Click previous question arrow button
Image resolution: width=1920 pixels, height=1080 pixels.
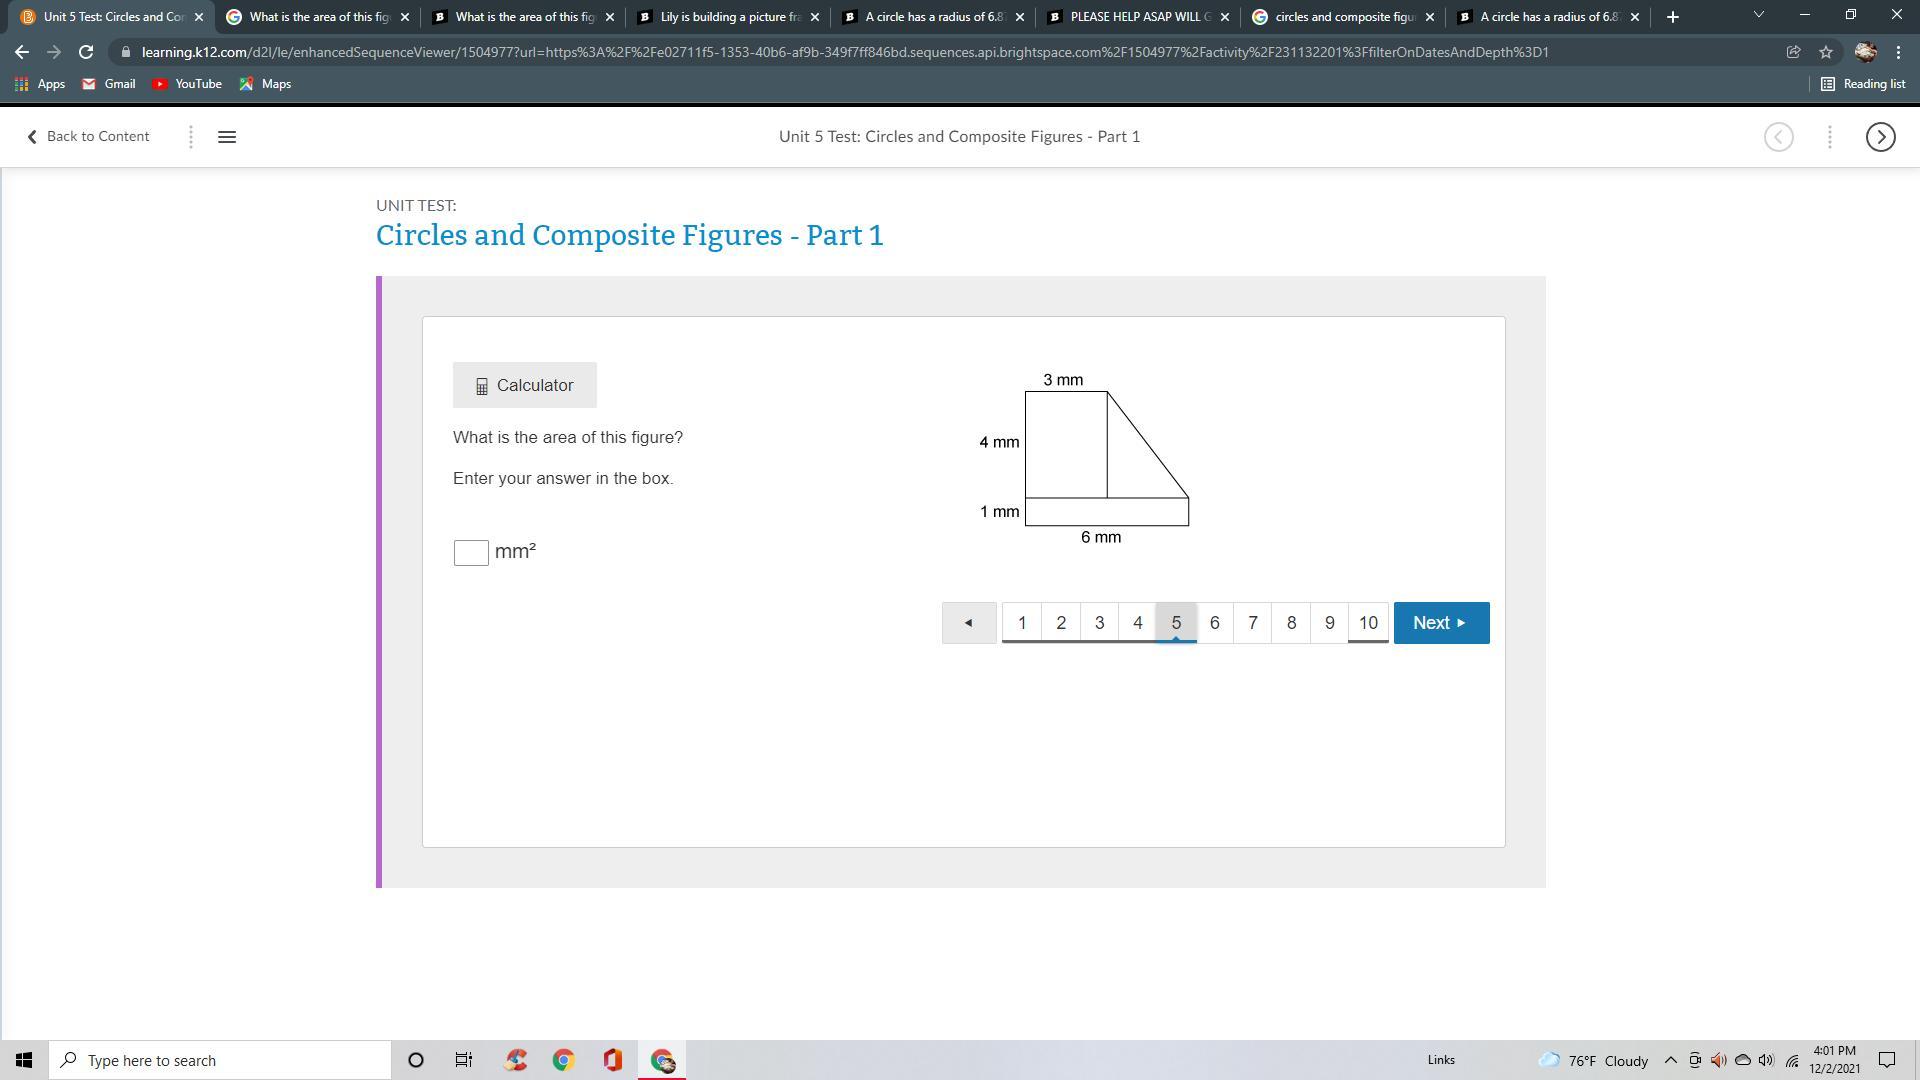coord(968,623)
